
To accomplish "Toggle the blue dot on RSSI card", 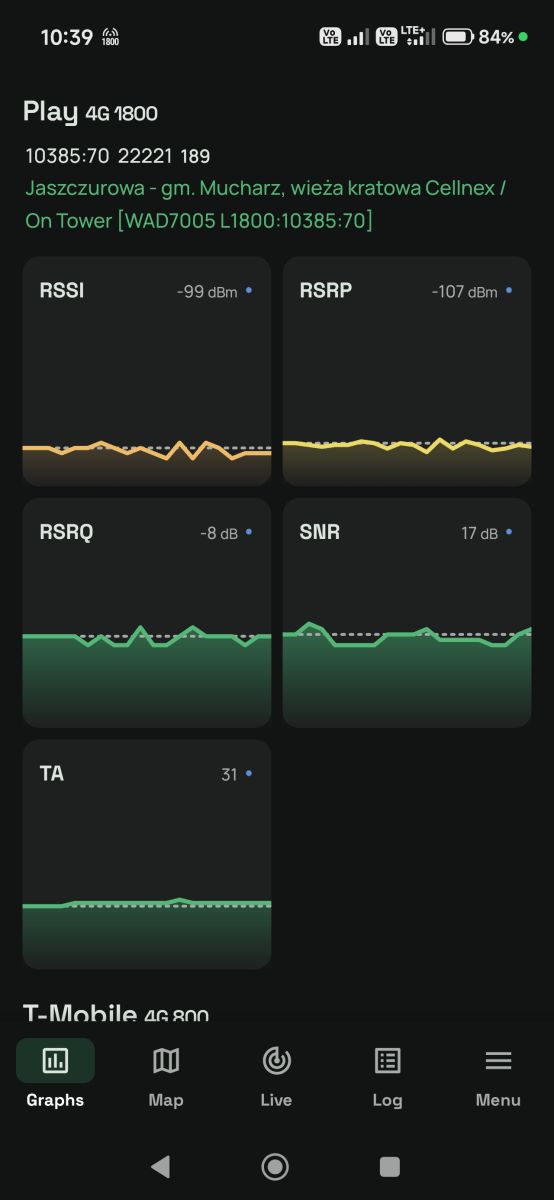I will (x=249, y=291).
